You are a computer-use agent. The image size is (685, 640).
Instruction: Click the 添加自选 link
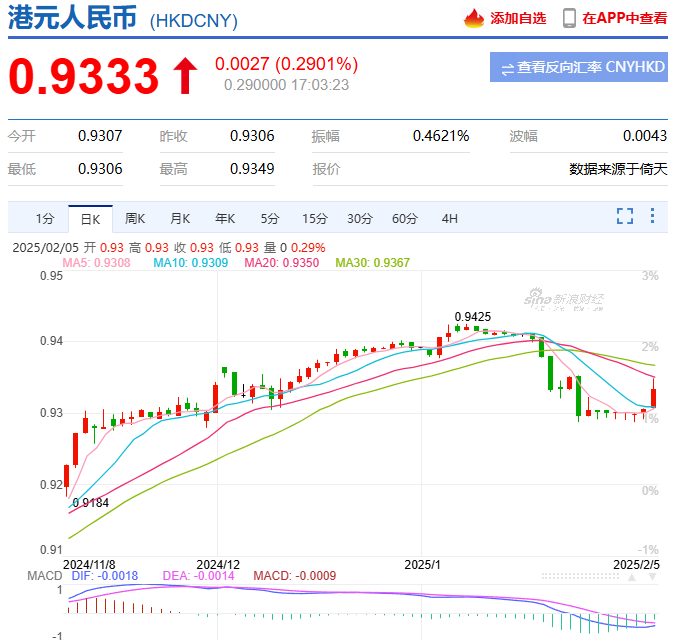(x=518, y=18)
